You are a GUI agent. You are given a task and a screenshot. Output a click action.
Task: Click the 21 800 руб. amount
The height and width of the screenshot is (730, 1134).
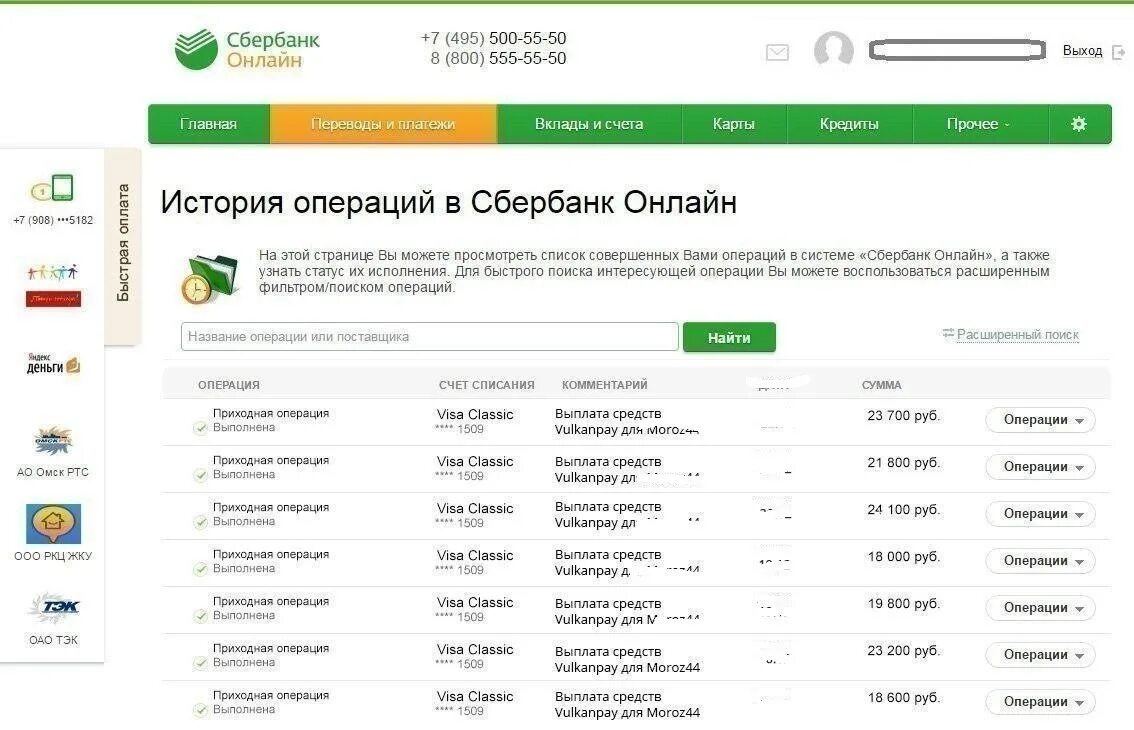coord(903,463)
